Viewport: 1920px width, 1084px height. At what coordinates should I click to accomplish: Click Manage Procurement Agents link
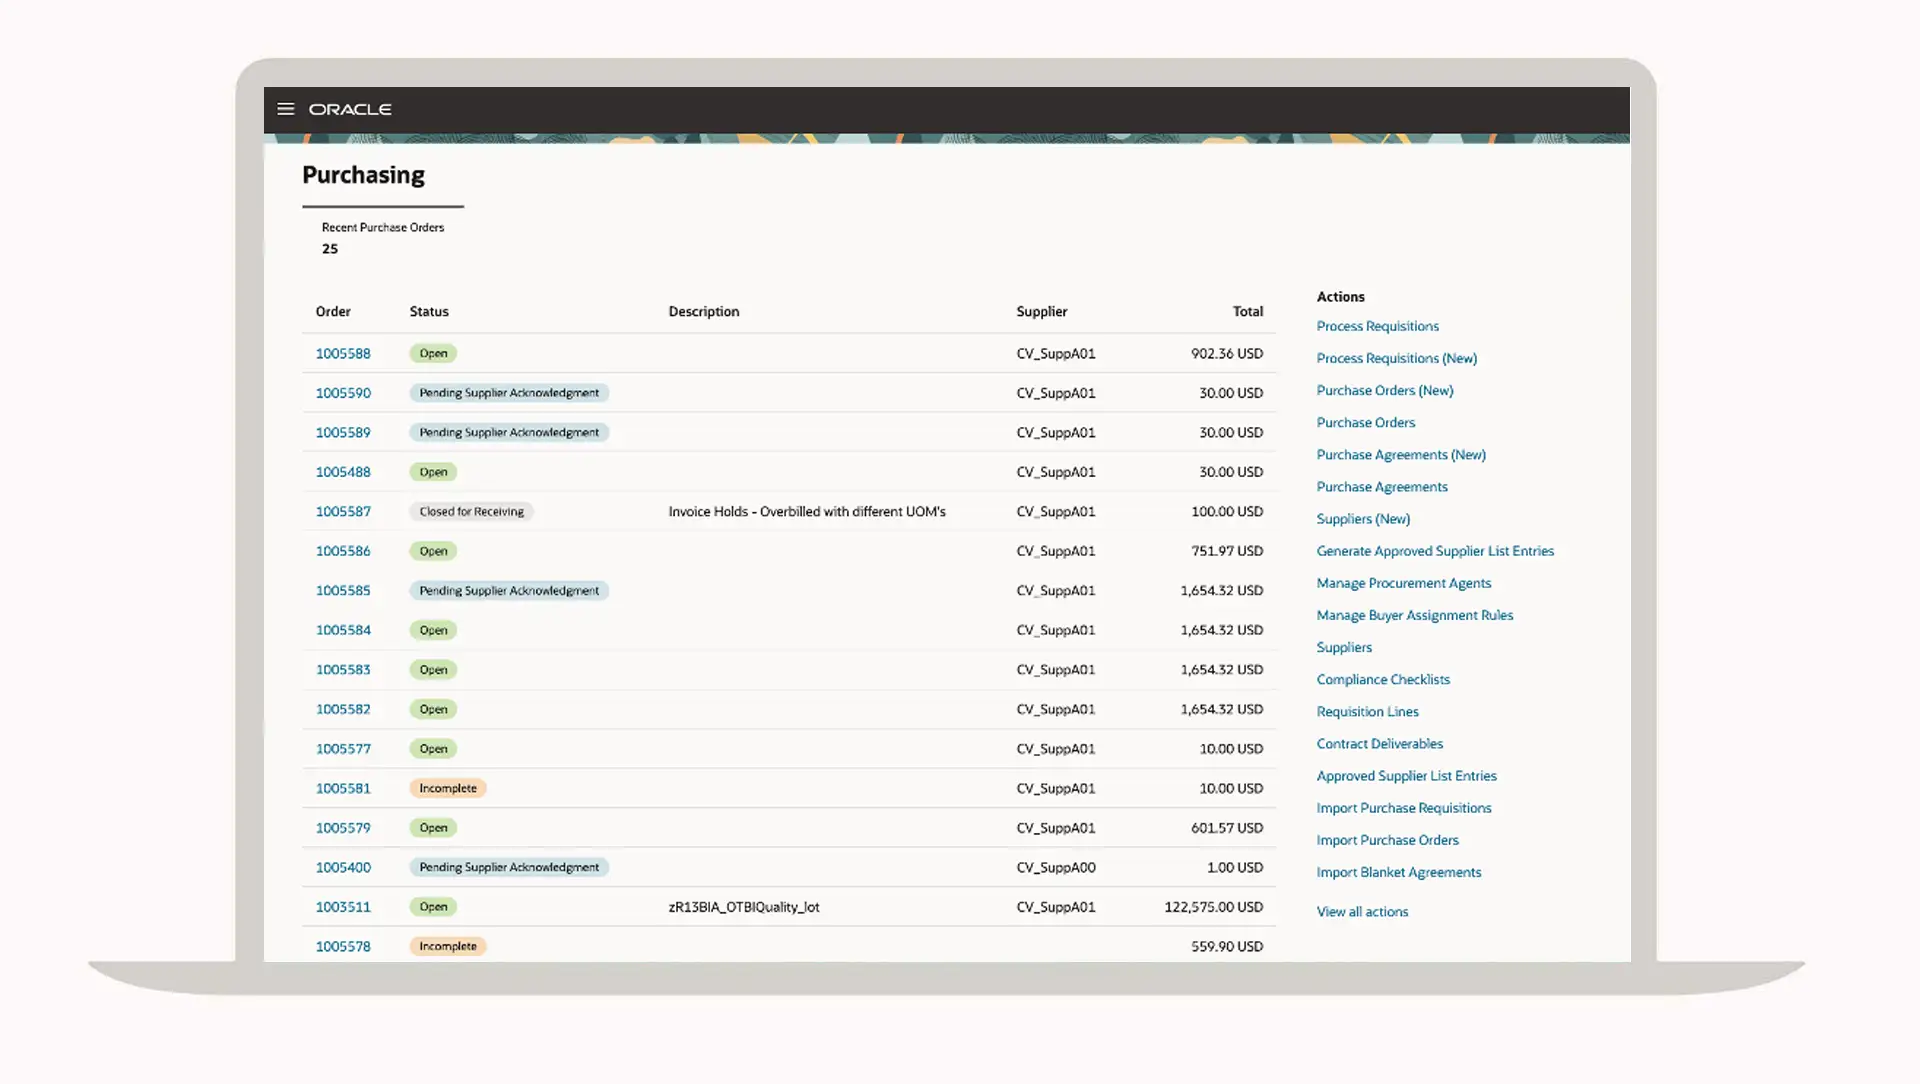click(1403, 583)
